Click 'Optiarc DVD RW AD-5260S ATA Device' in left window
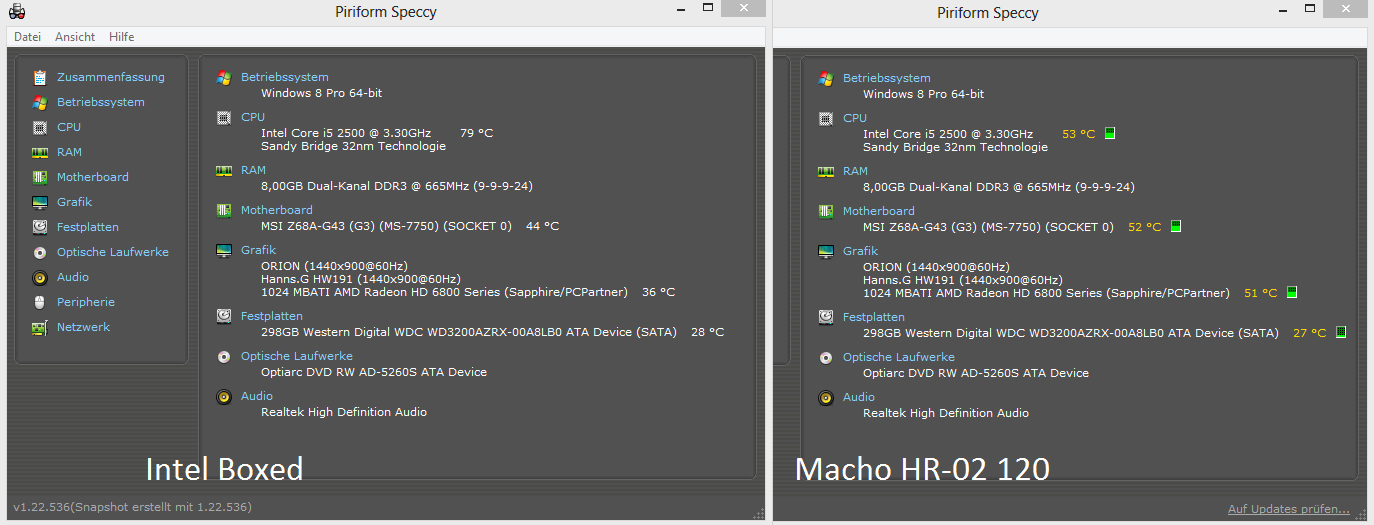This screenshot has width=1374, height=525. tap(374, 371)
